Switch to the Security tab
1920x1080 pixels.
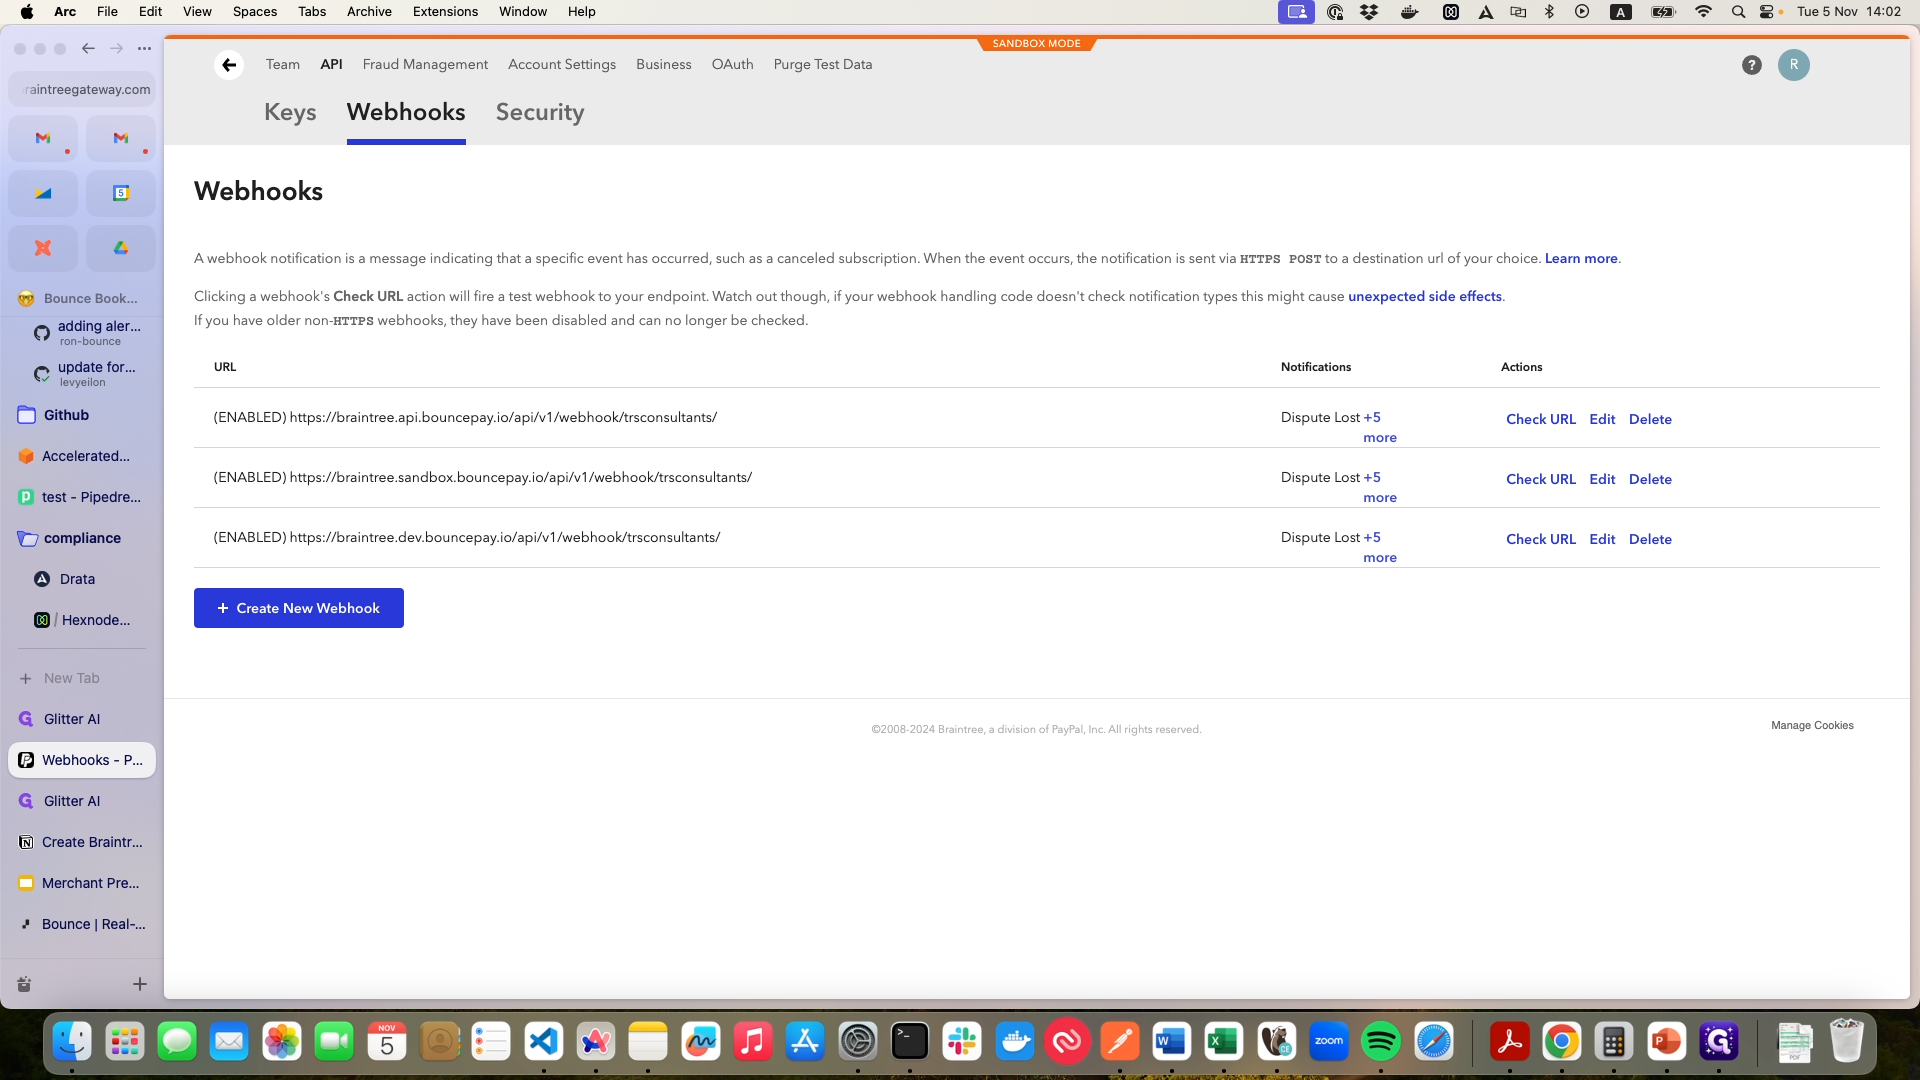pos(540,112)
